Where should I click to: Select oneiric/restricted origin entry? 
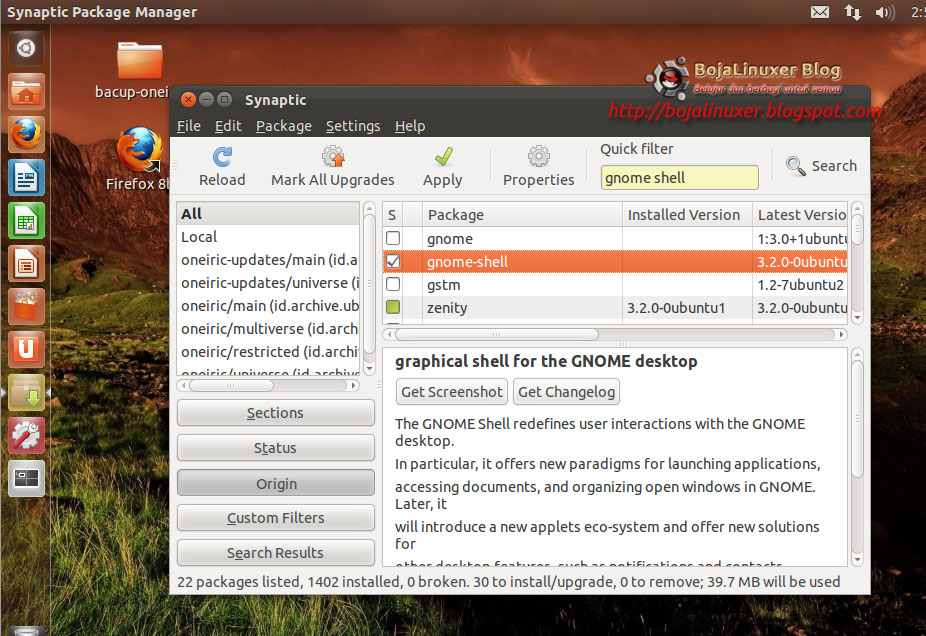click(268, 352)
